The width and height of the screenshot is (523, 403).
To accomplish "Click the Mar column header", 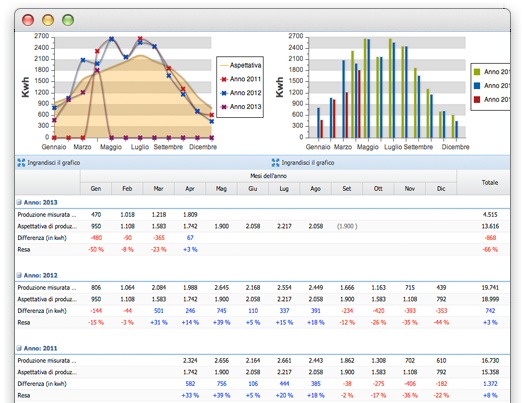I will [x=158, y=188].
